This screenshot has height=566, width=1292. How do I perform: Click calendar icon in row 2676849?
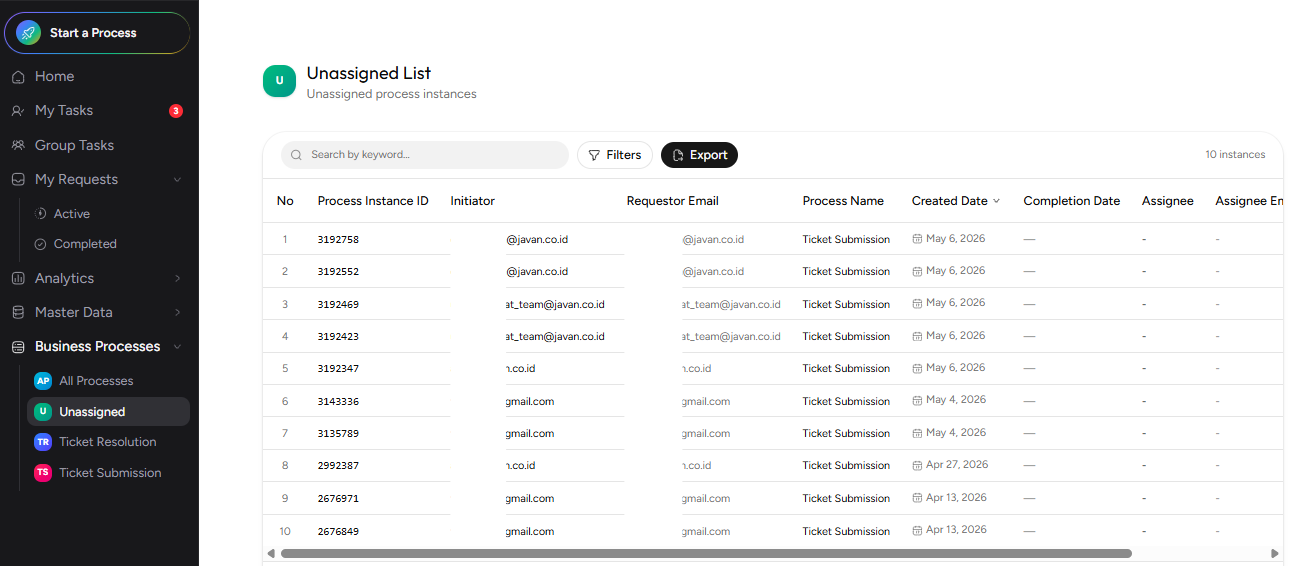(917, 530)
